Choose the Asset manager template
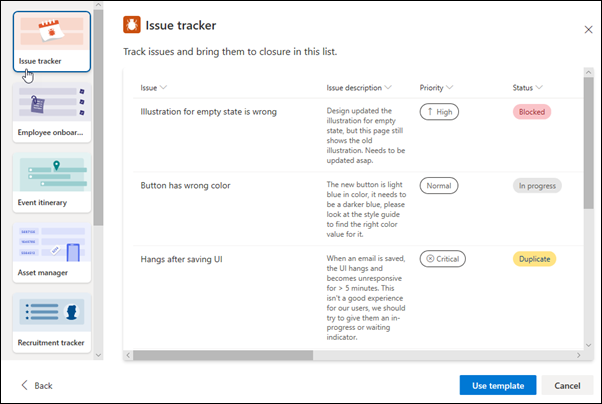The image size is (602, 404). pyautogui.click(x=52, y=253)
